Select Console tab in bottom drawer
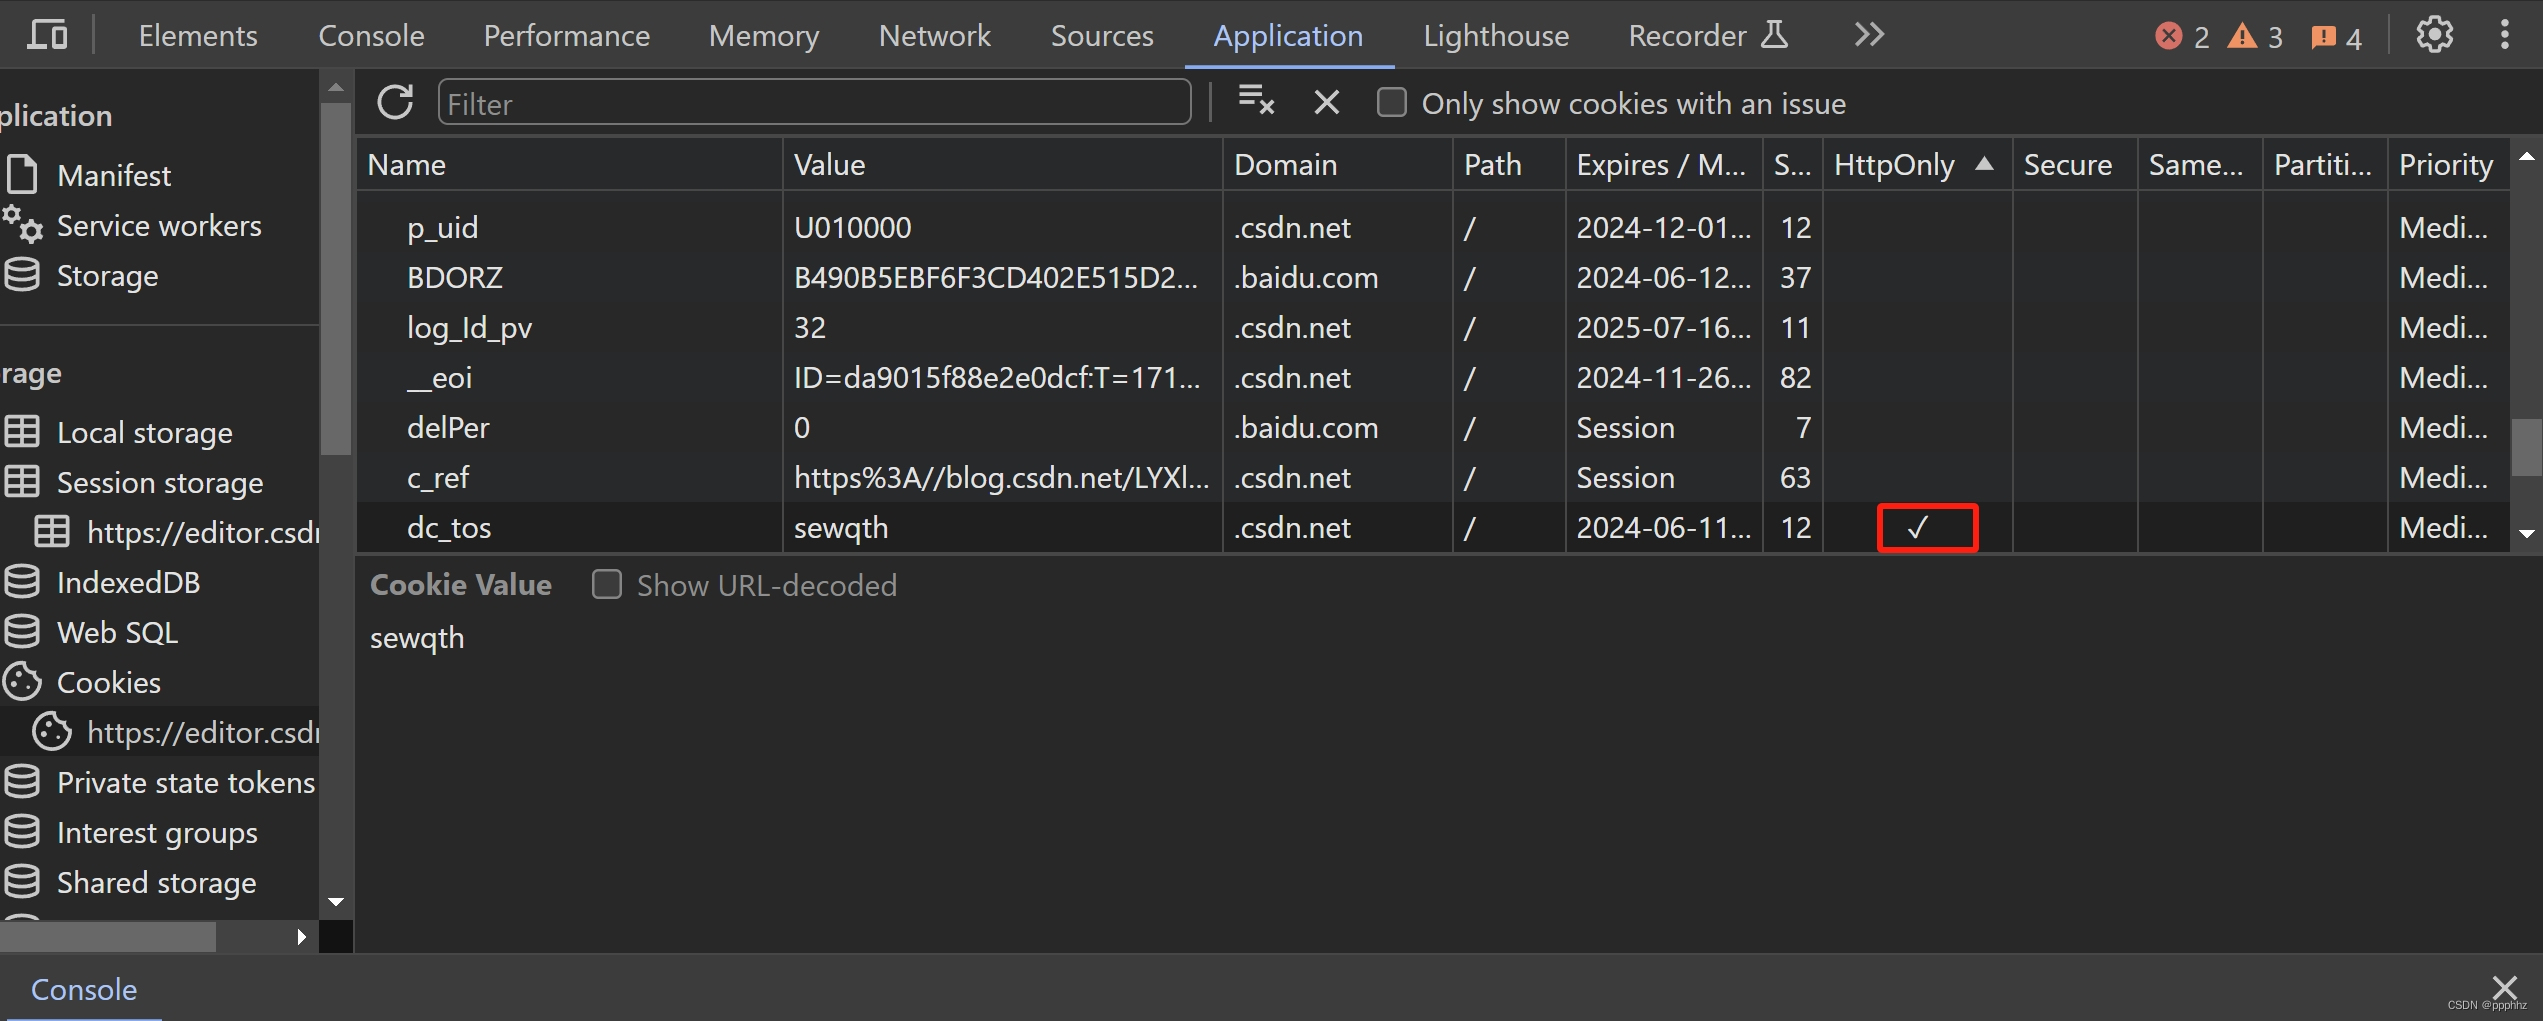 (x=84, y=989)
